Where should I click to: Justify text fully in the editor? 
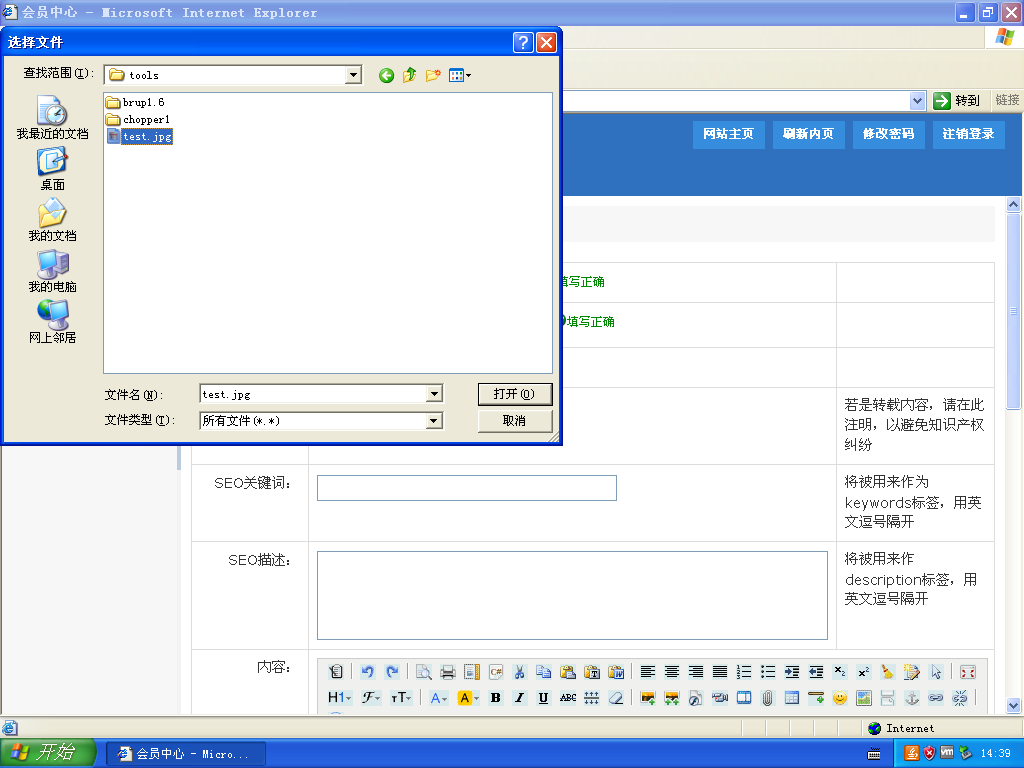720,671
